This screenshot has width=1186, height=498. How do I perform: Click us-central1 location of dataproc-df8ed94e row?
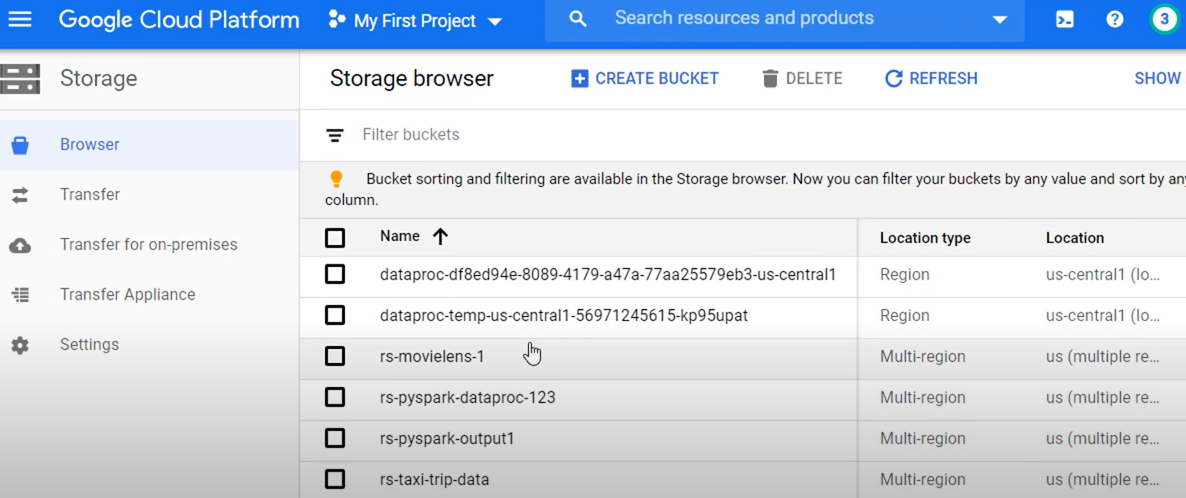(x=1103, y=275)
